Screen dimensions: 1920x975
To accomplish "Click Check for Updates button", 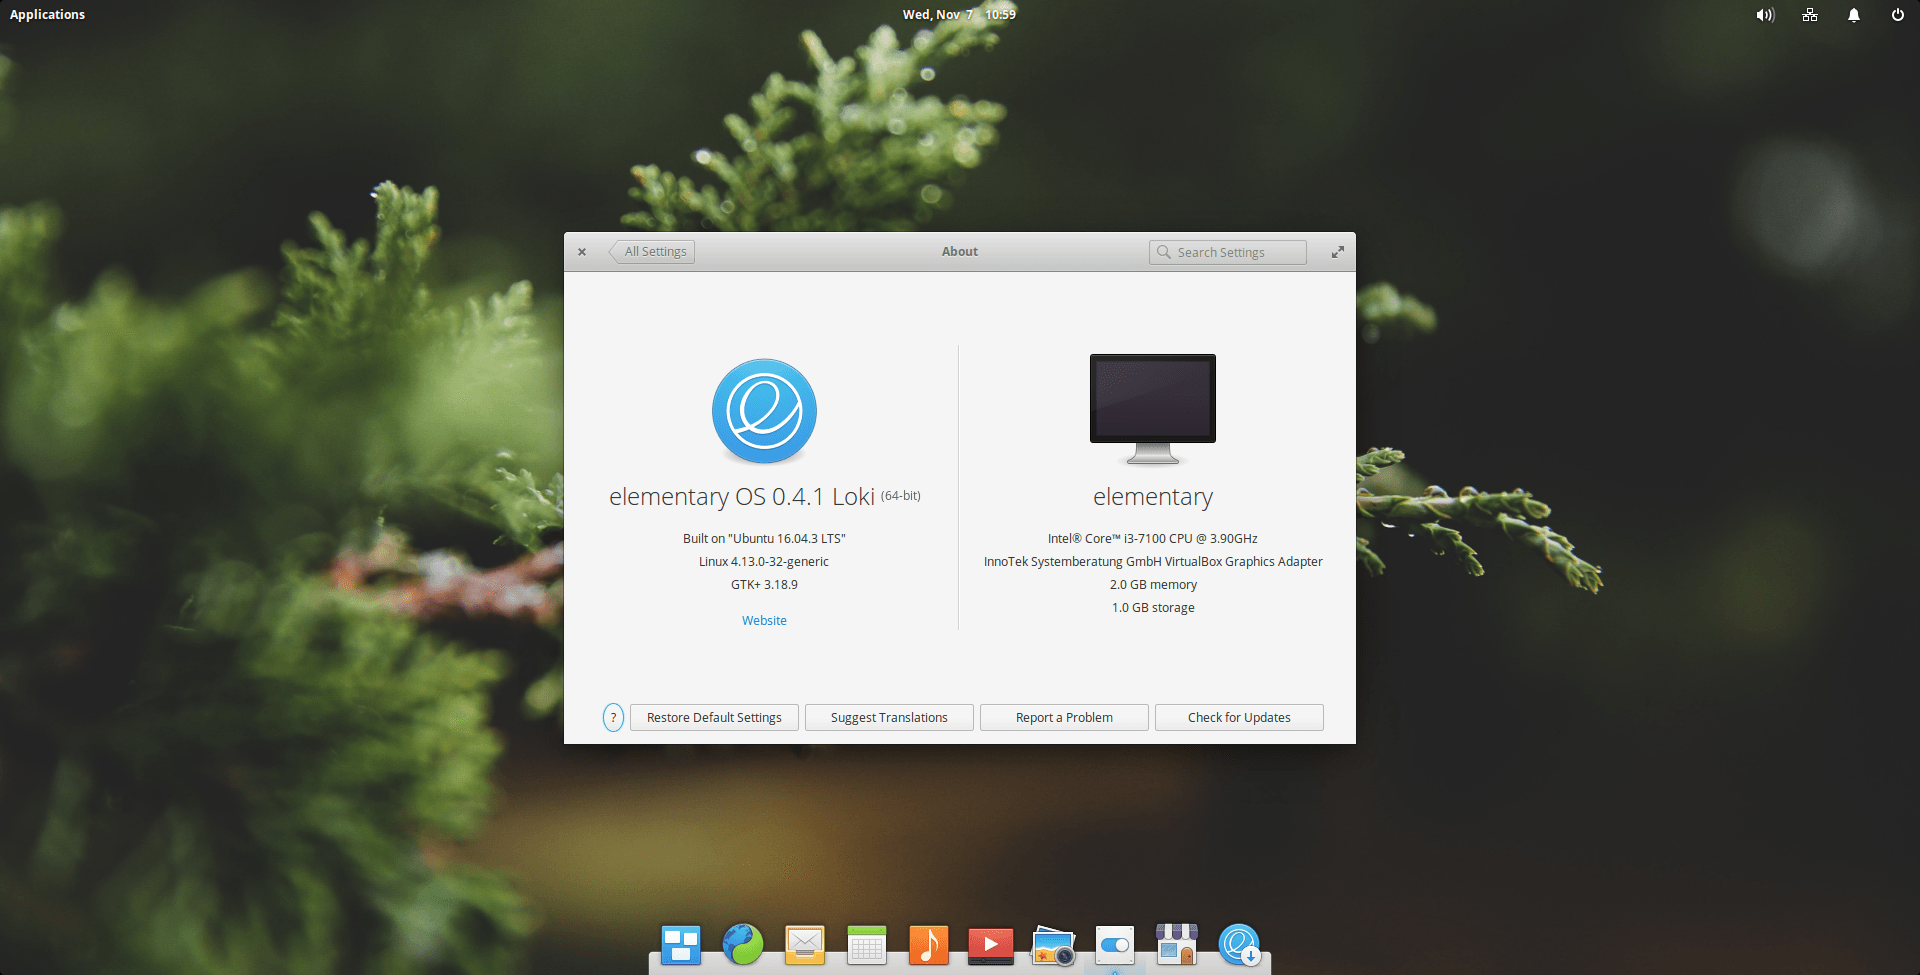I will [1239, 717].
